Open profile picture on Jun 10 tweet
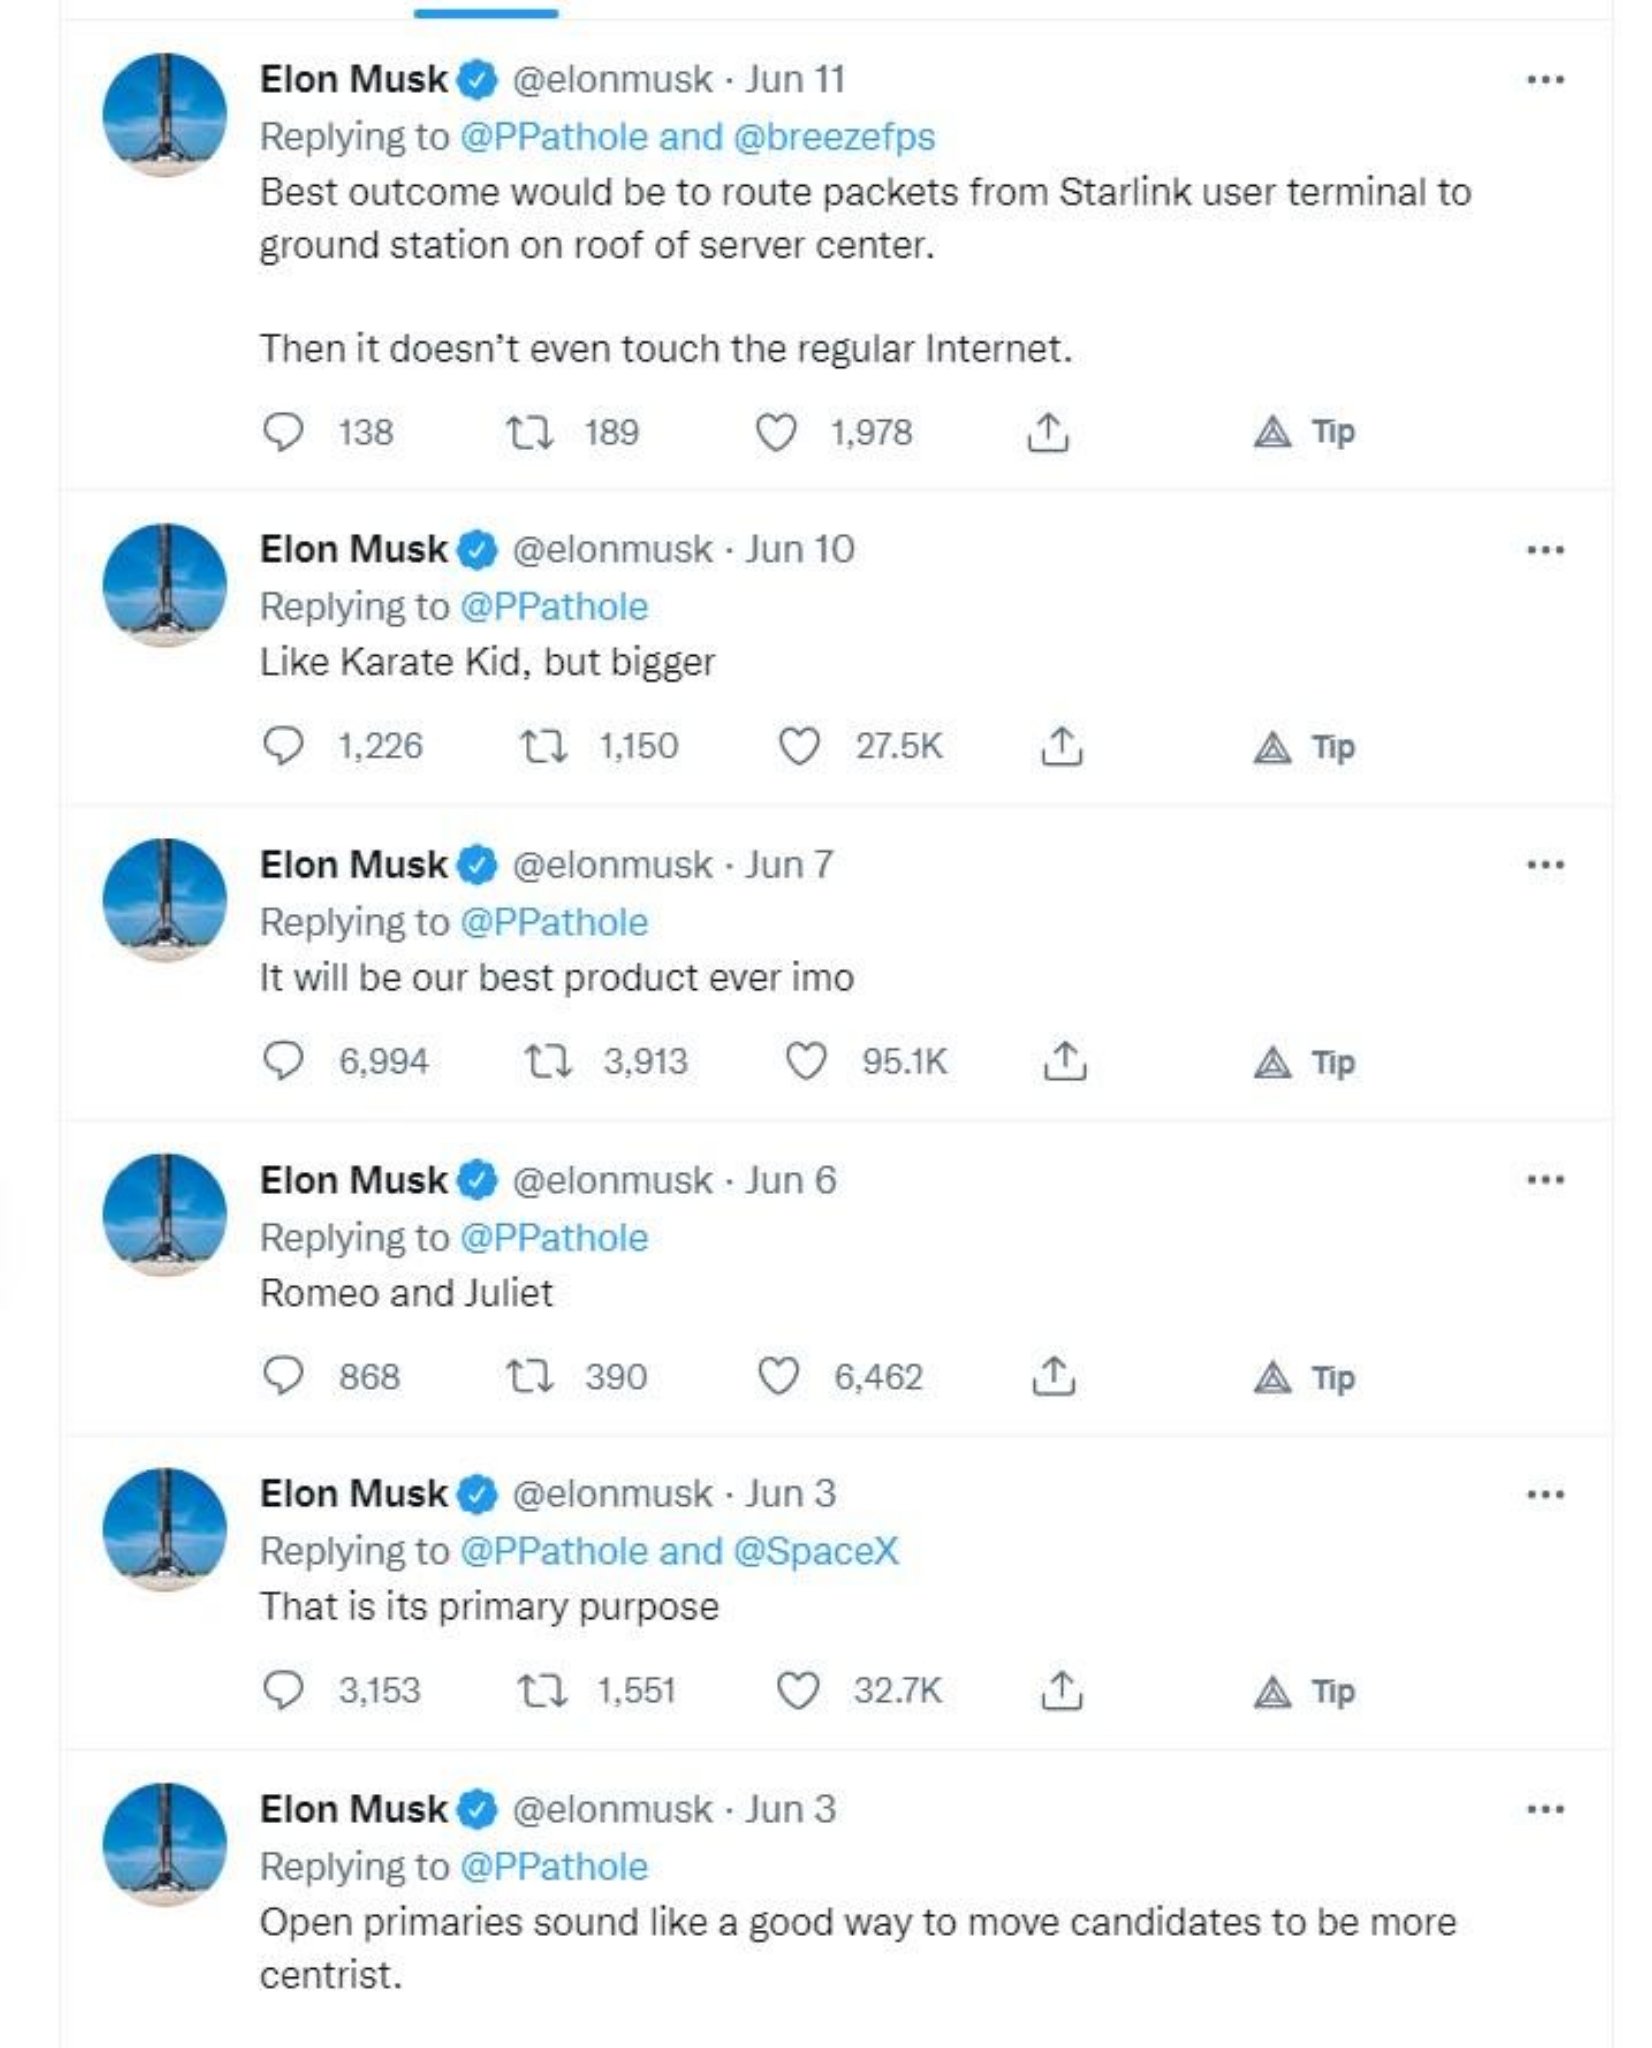The width and height of the screenshot is (1652, 2048). point(165,585)
